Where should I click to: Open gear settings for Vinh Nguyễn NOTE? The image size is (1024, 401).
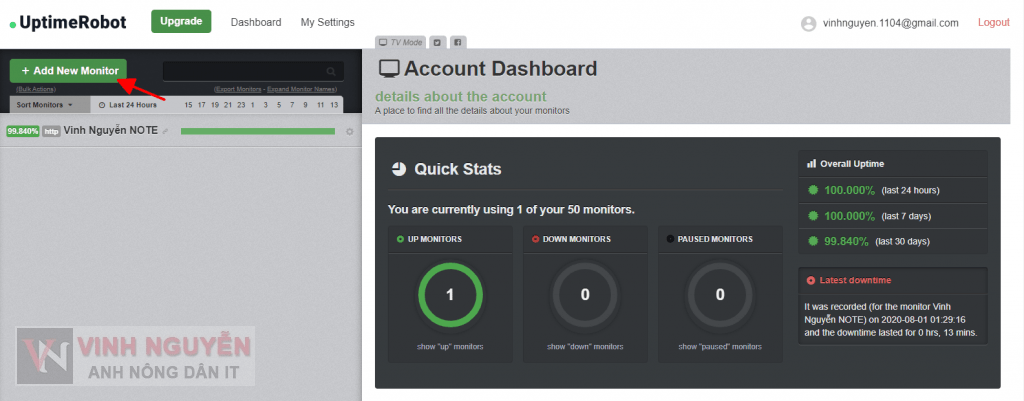[x=349, y=131]
